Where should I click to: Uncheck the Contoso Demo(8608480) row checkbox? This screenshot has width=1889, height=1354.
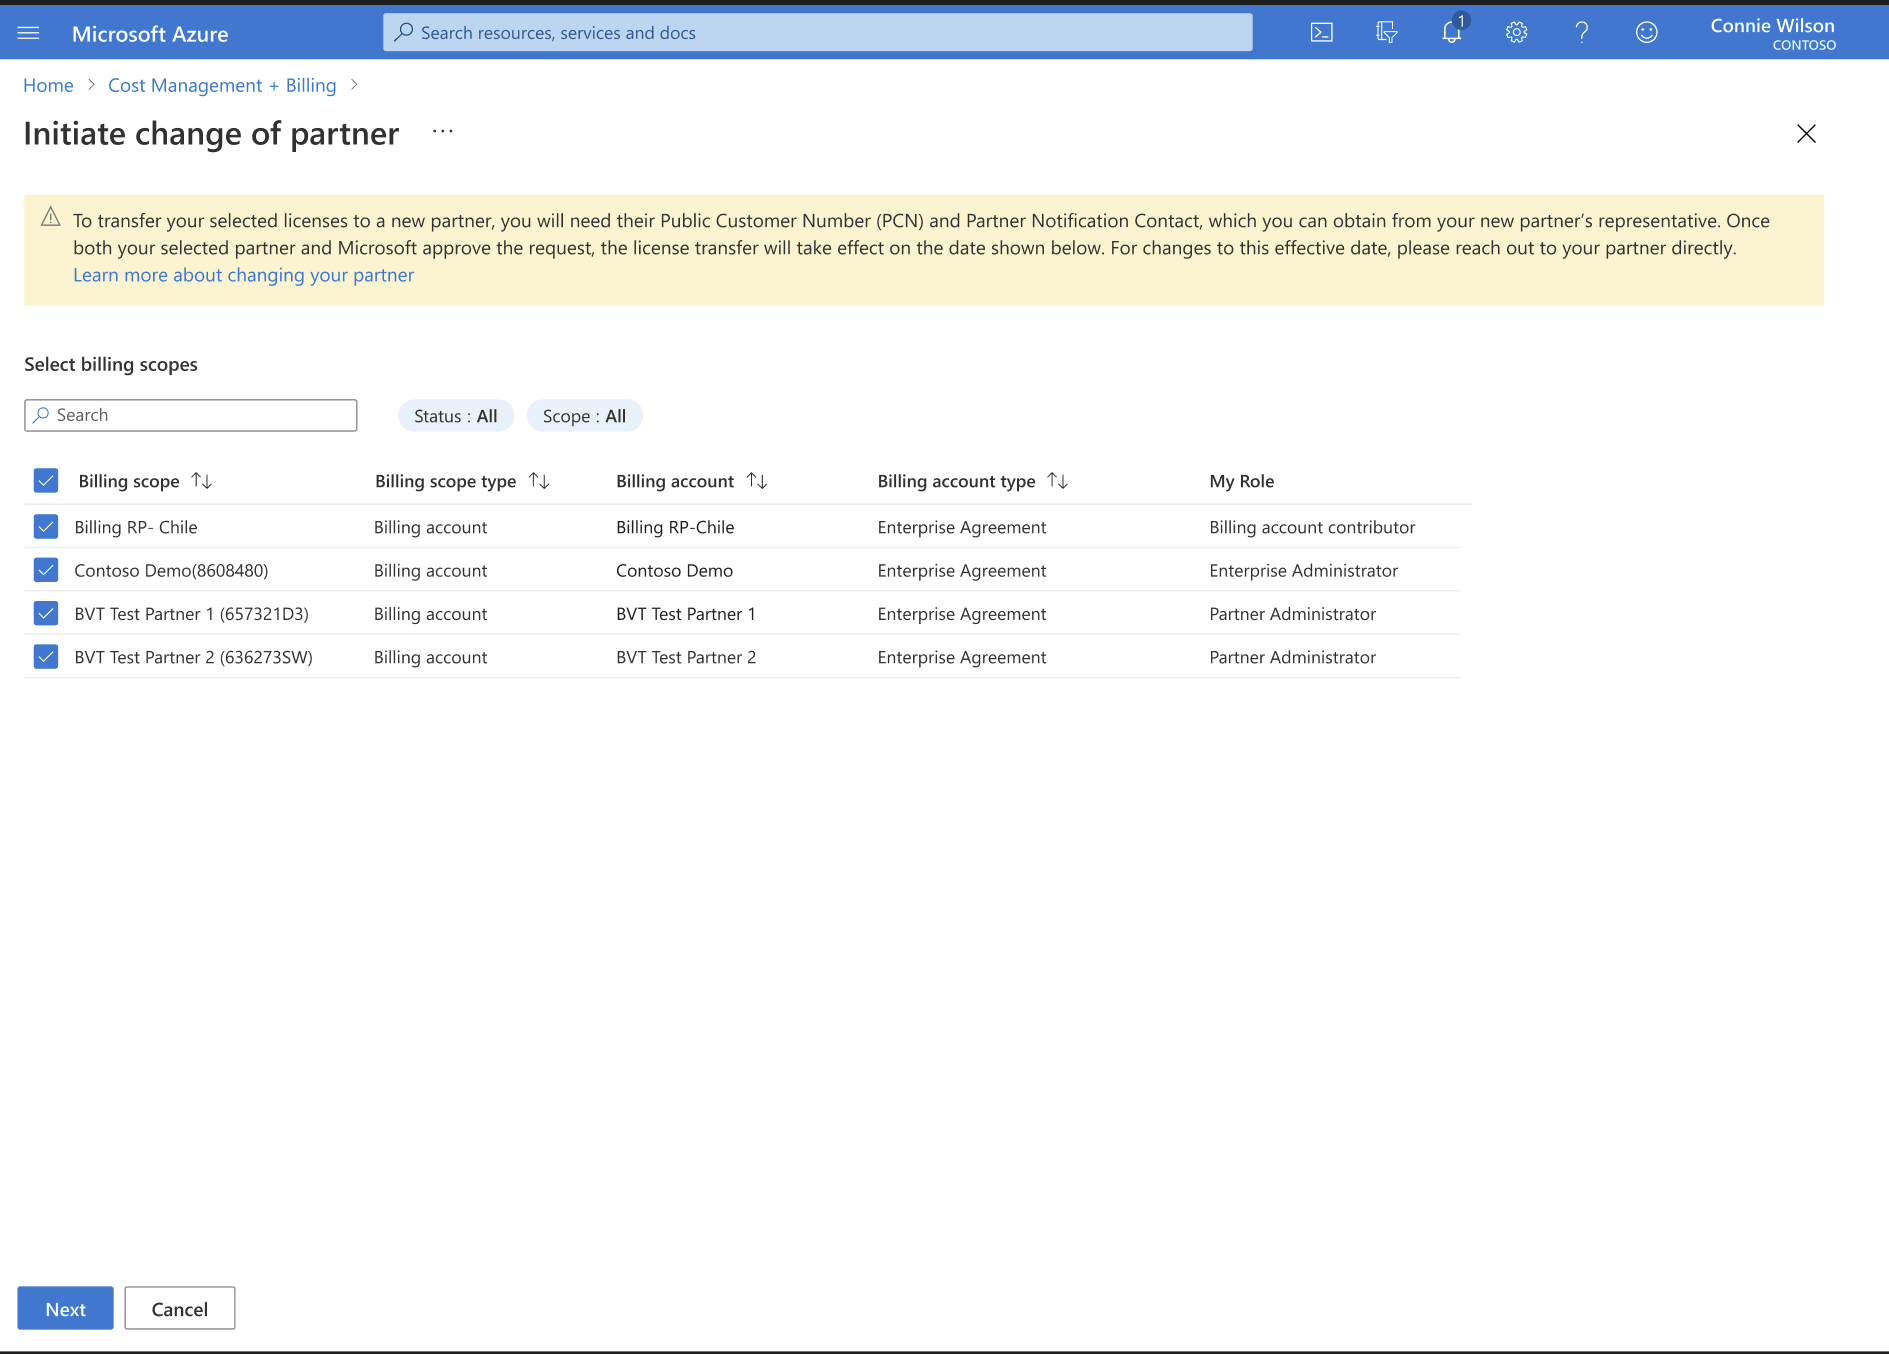[x=46, y=570]
